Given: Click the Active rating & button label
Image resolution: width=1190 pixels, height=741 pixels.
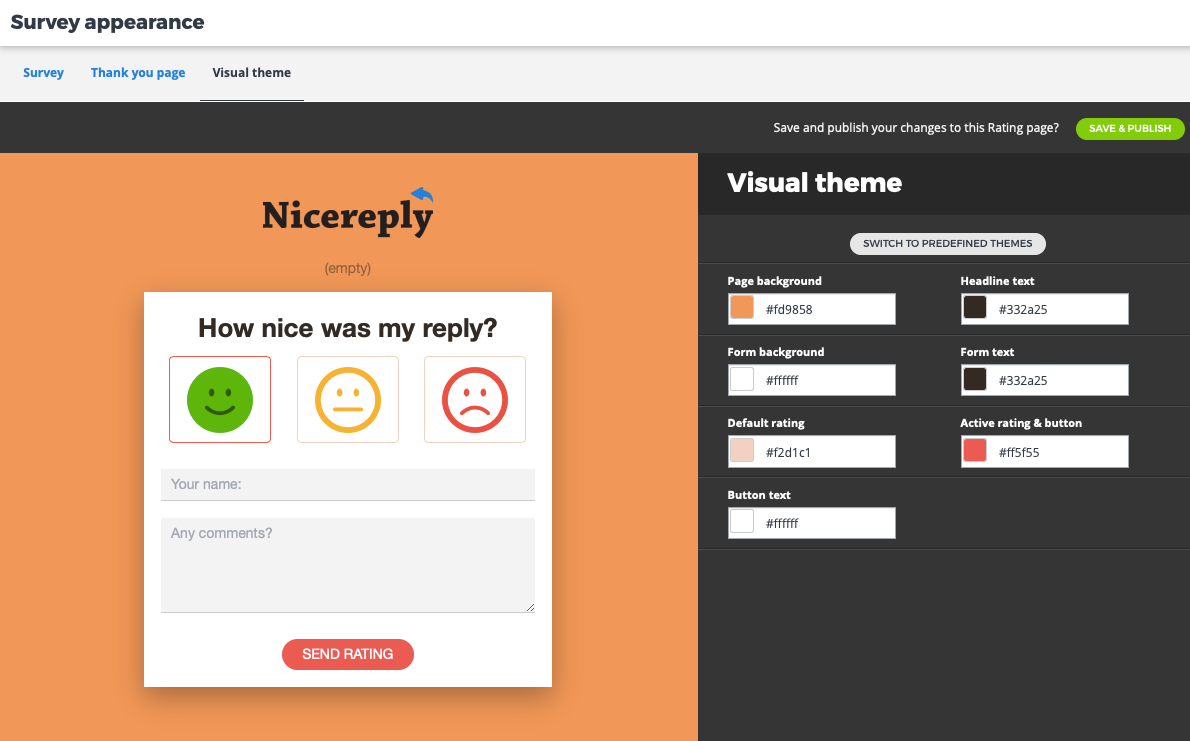Looking at the screenshot, I should click(1021, 423).
